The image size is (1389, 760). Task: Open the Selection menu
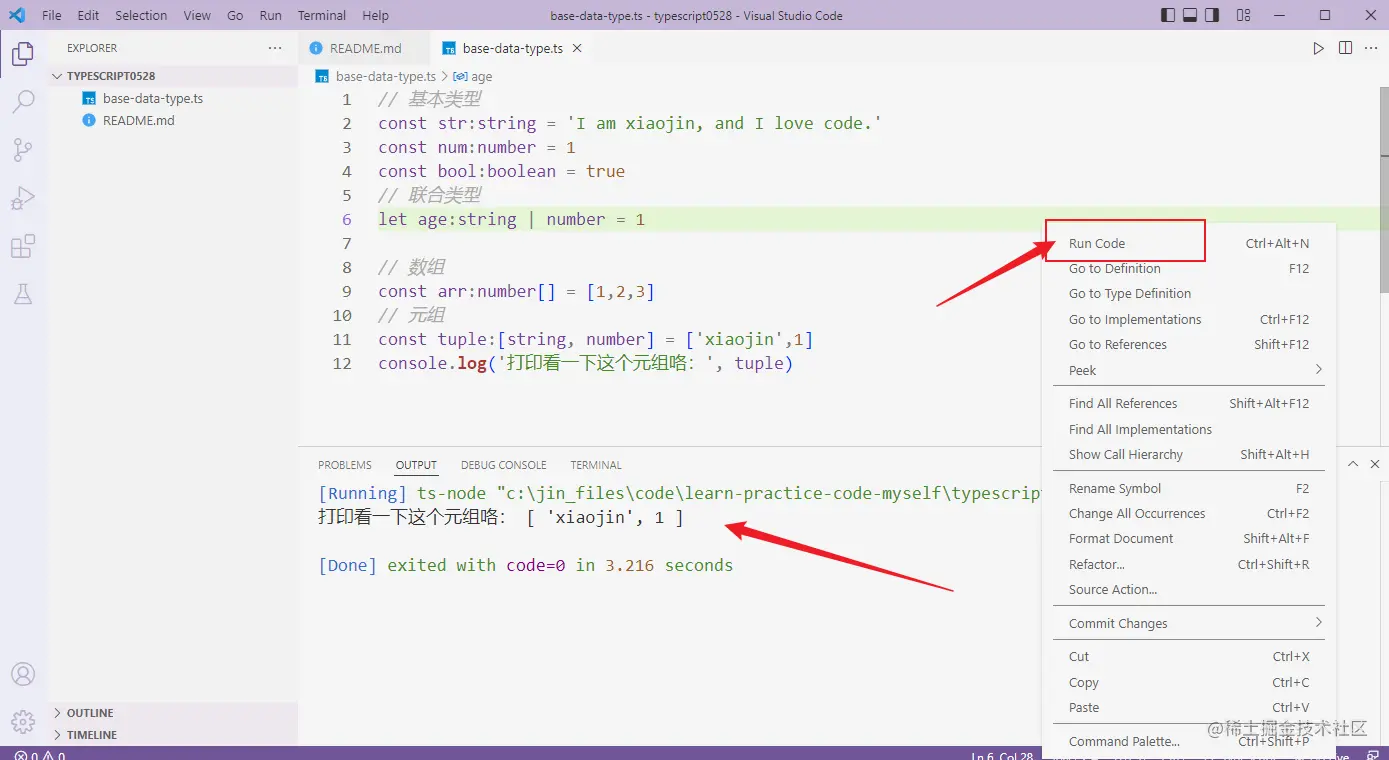[x=141, y=15]
